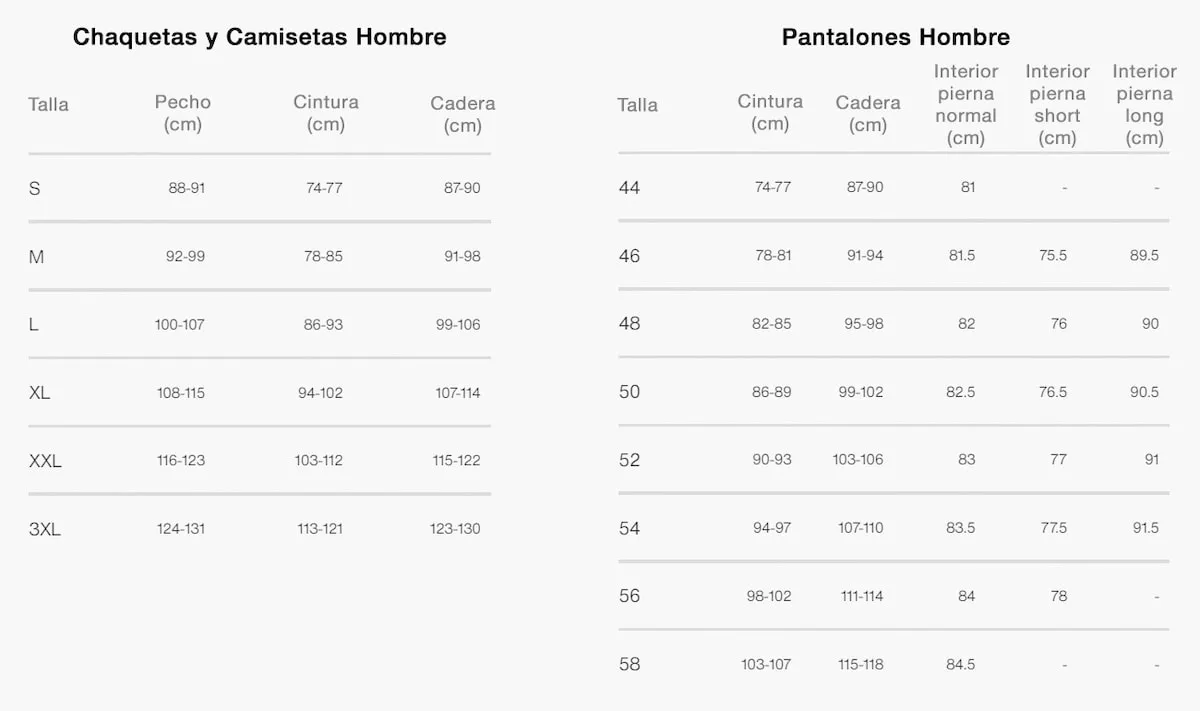Select the long inseam value 89.5

point(1144,256)
